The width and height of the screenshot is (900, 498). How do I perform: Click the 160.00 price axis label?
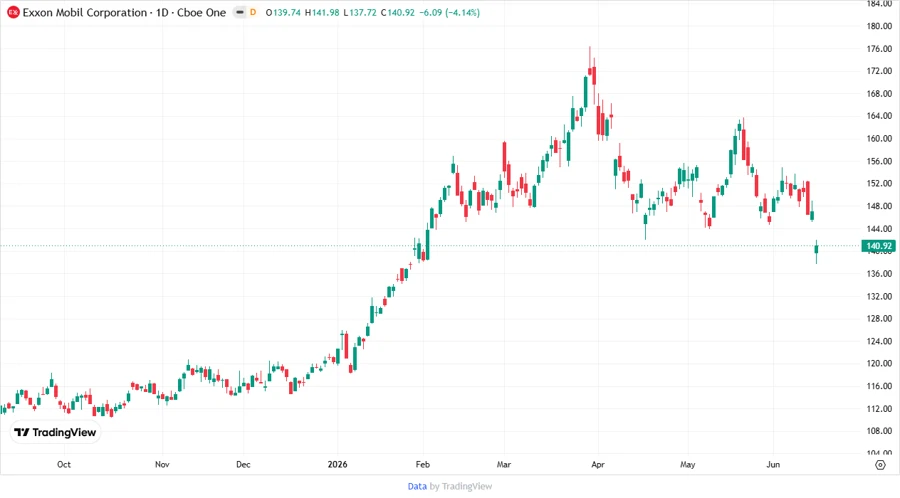(879, 138)
